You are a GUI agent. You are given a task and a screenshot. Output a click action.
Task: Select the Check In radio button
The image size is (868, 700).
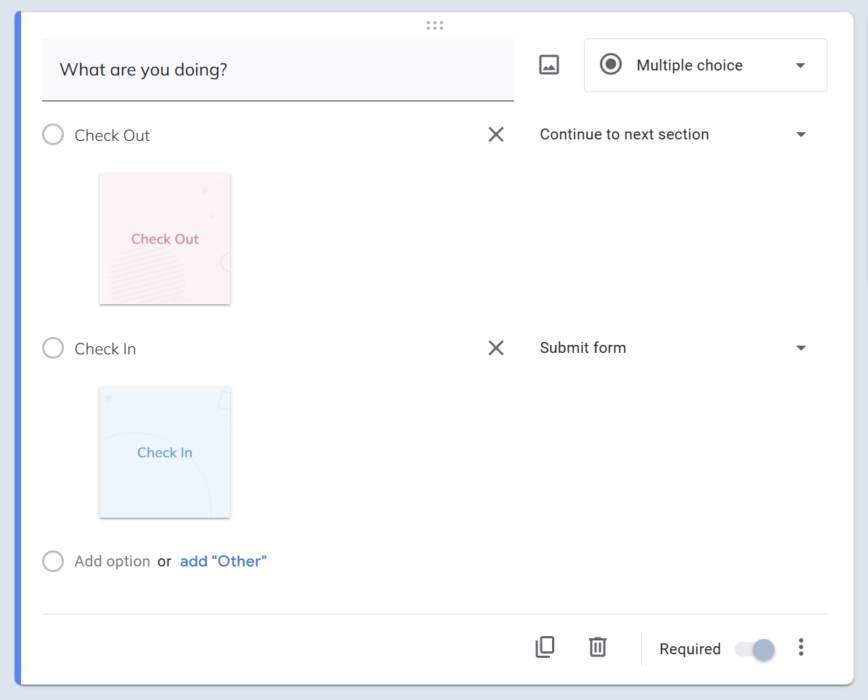click(53, 348)
